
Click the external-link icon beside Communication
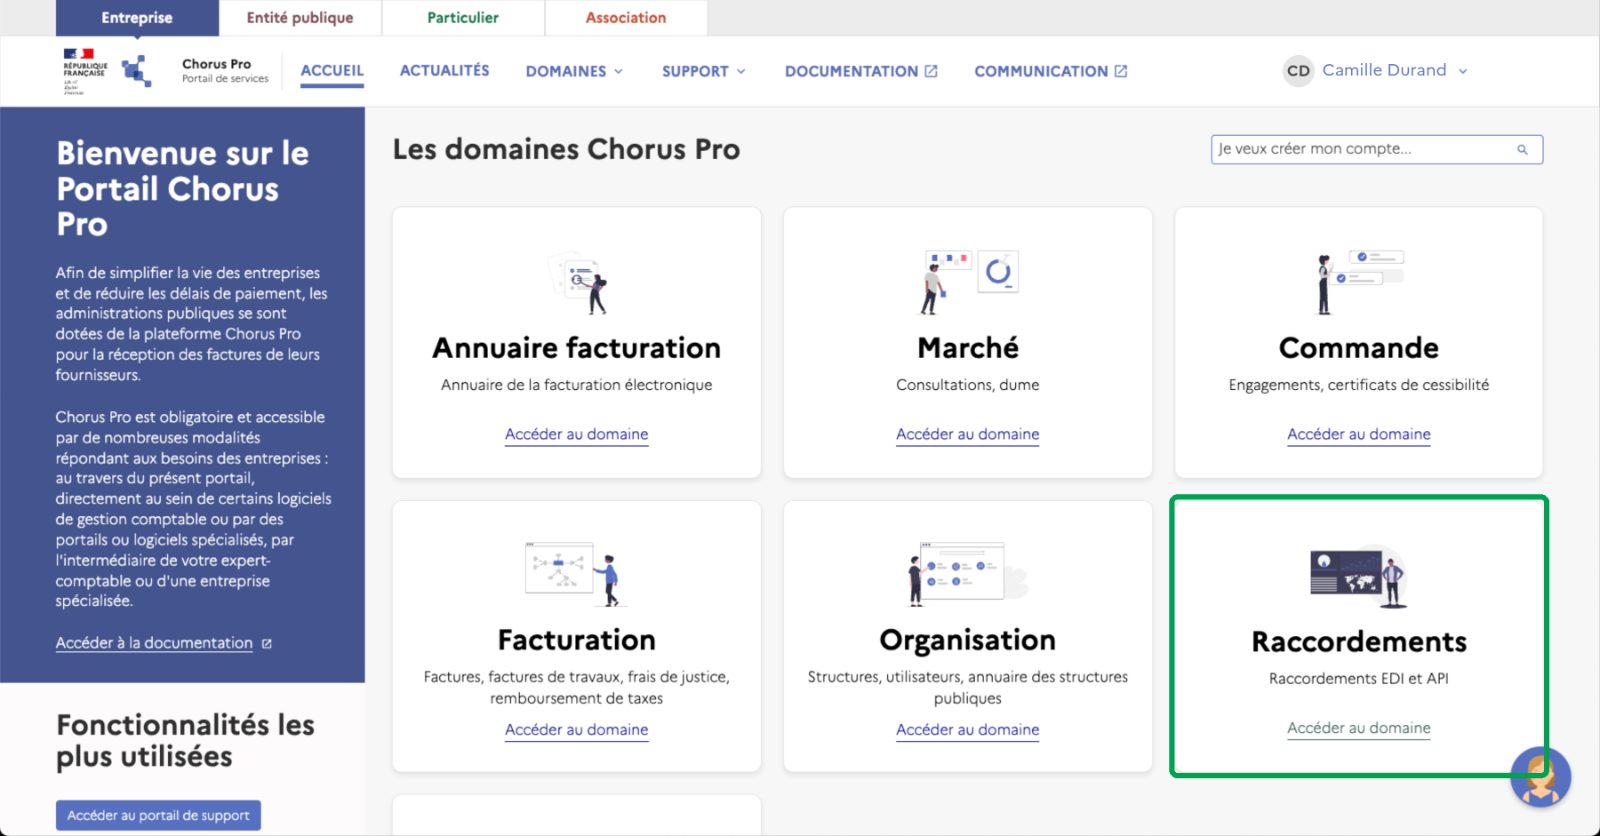pos(1121,71)
